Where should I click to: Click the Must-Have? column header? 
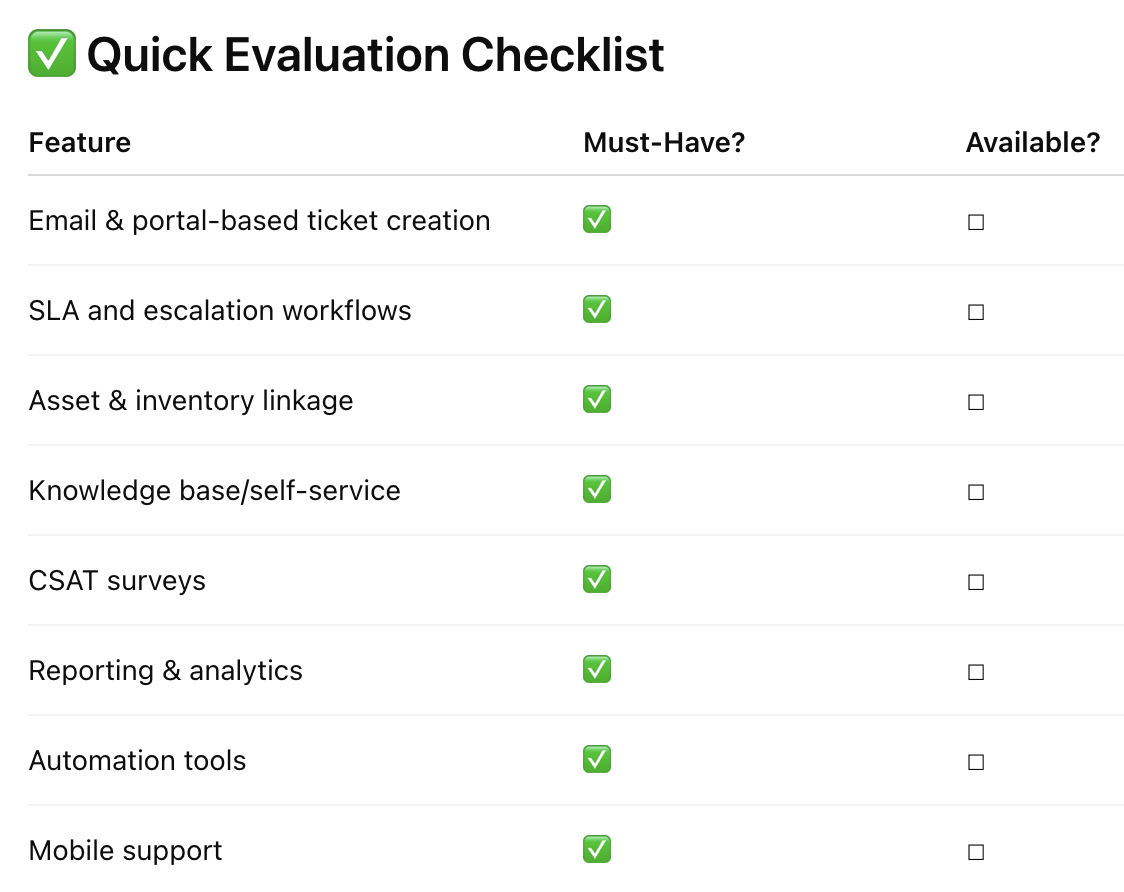click(x=664, y=143)
